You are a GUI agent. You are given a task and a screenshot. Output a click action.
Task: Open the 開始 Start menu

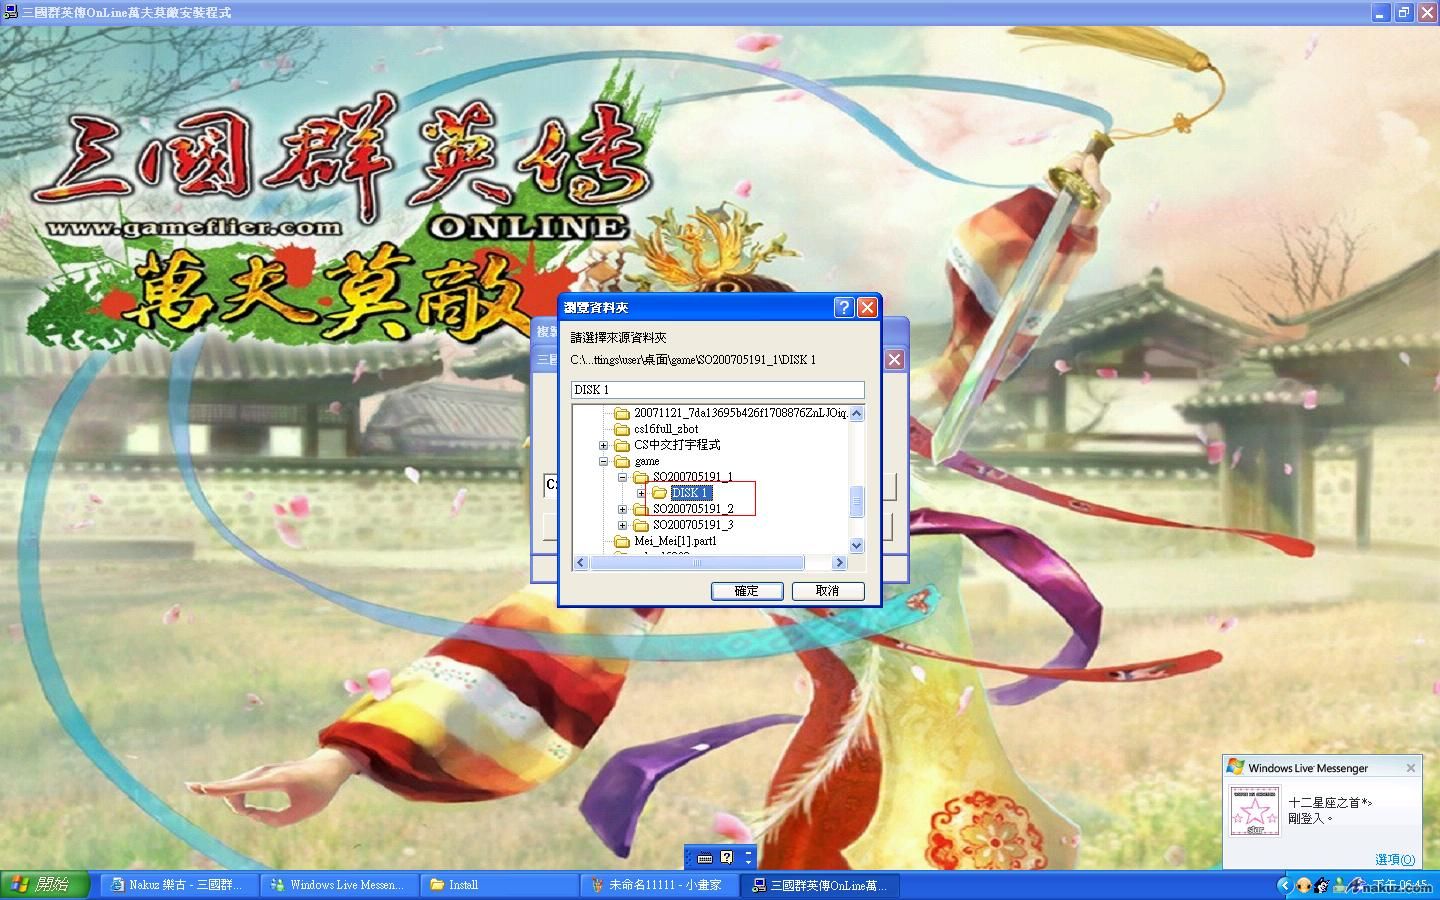(x=45, y=885)
